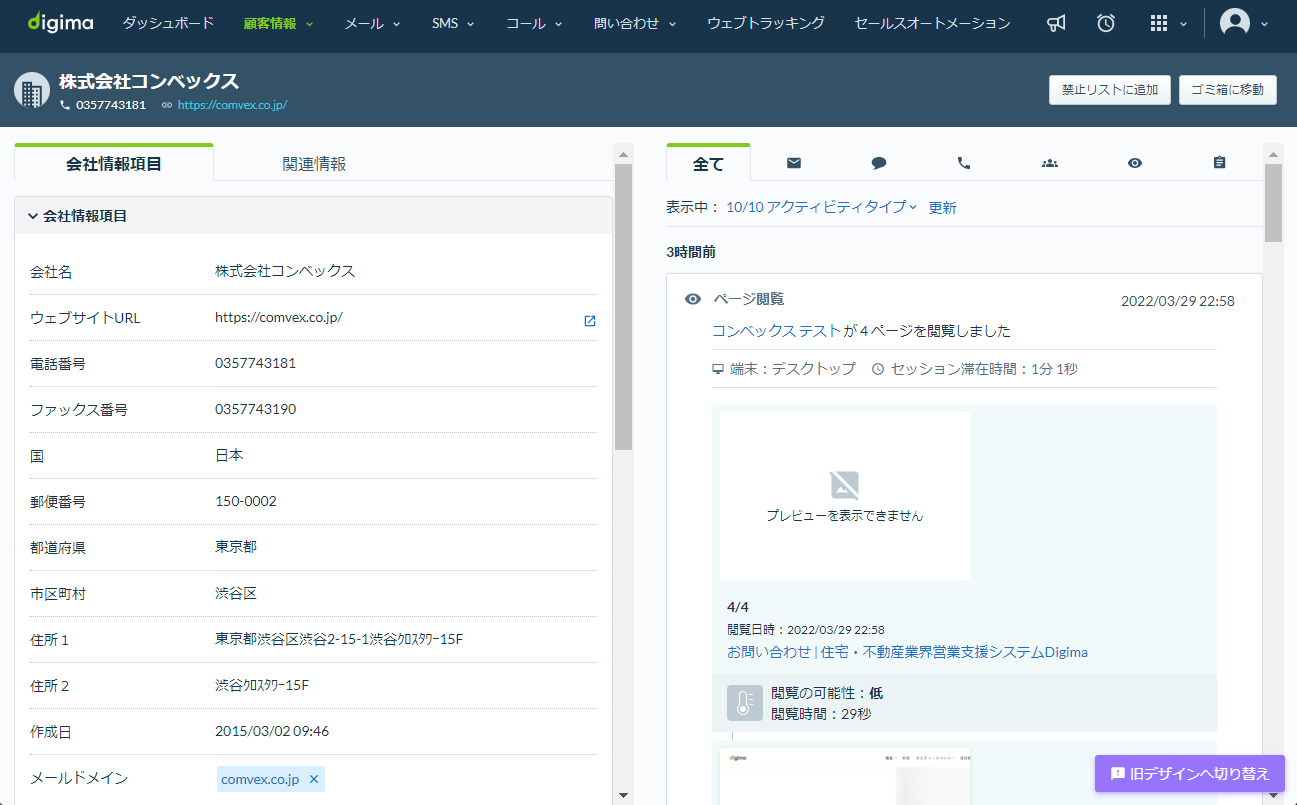1297x805 pixels.
Task: Select the 会社情報項目 tab
Action: point(114,163)
